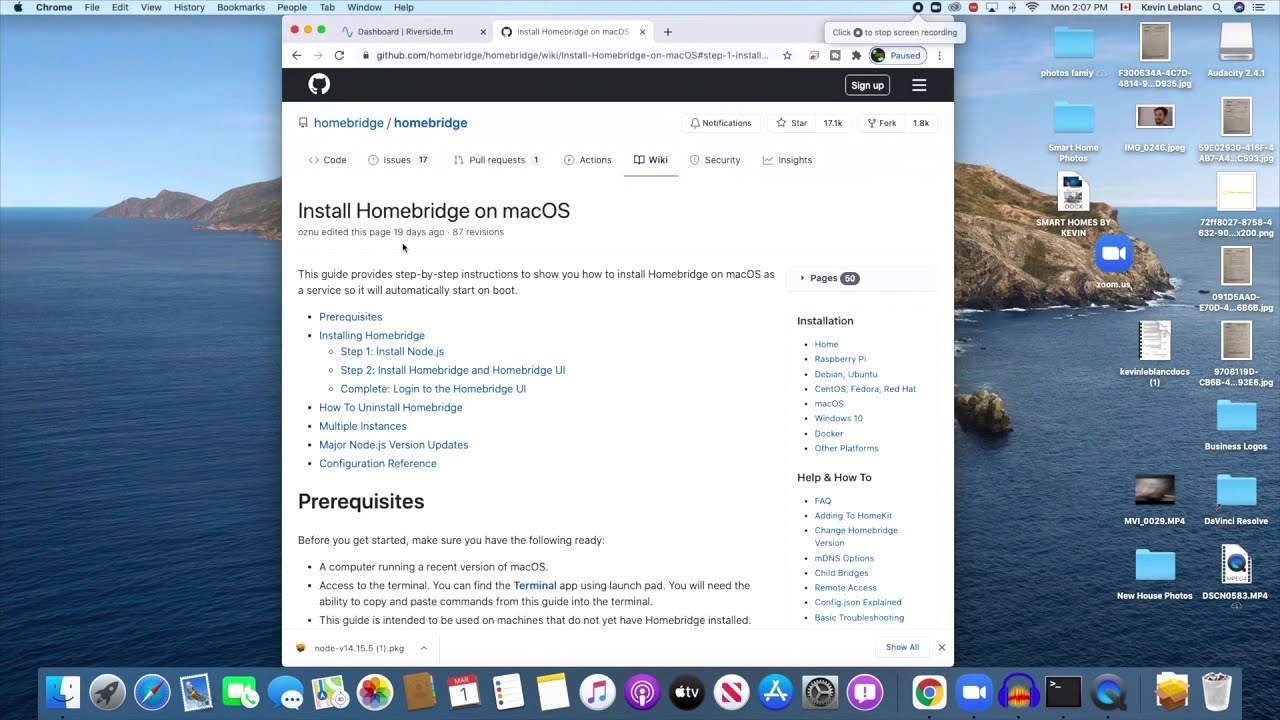1280x720 pixels.
Task: Open Apple TV from the dock
Action: (x=687, y=692)
